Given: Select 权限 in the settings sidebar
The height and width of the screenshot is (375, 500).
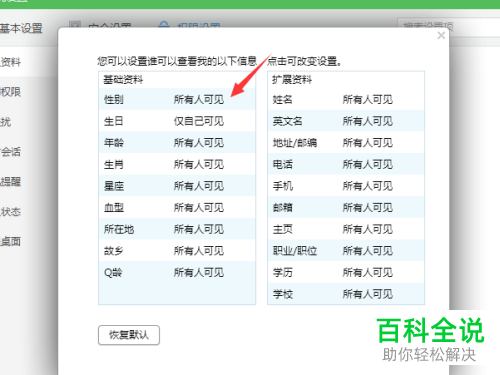Looking at the screenshot, I should pyautogui.click(x=11, y=92).
